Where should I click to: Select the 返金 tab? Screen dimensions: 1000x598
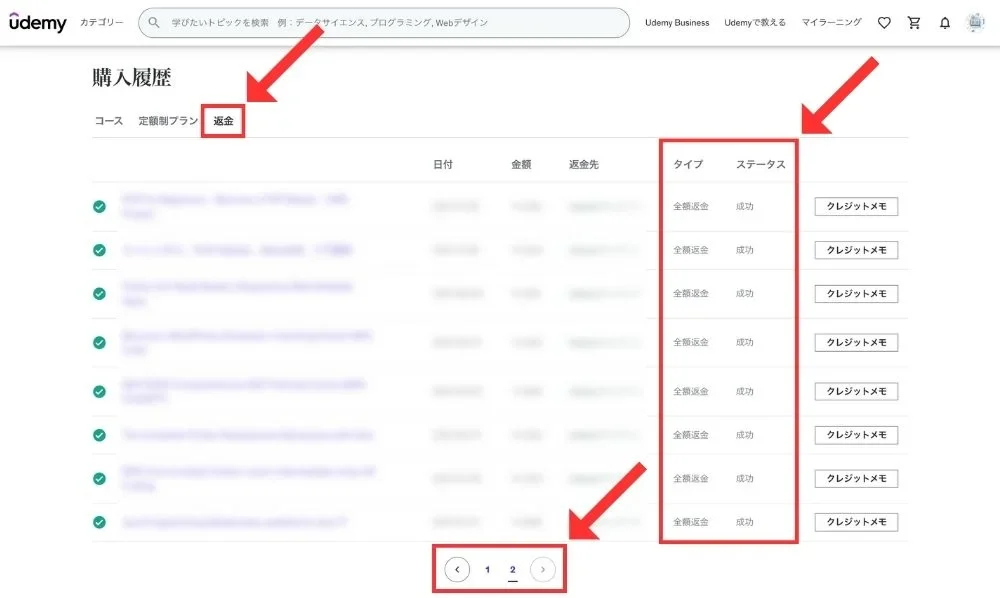click(x=223, y=121)
